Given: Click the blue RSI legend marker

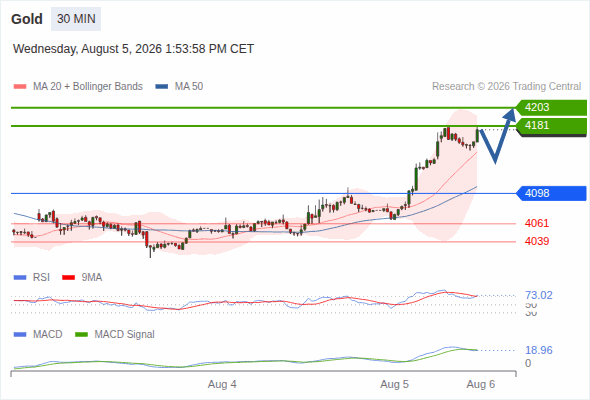Looking at the screenshot, I should pos(20,278).
